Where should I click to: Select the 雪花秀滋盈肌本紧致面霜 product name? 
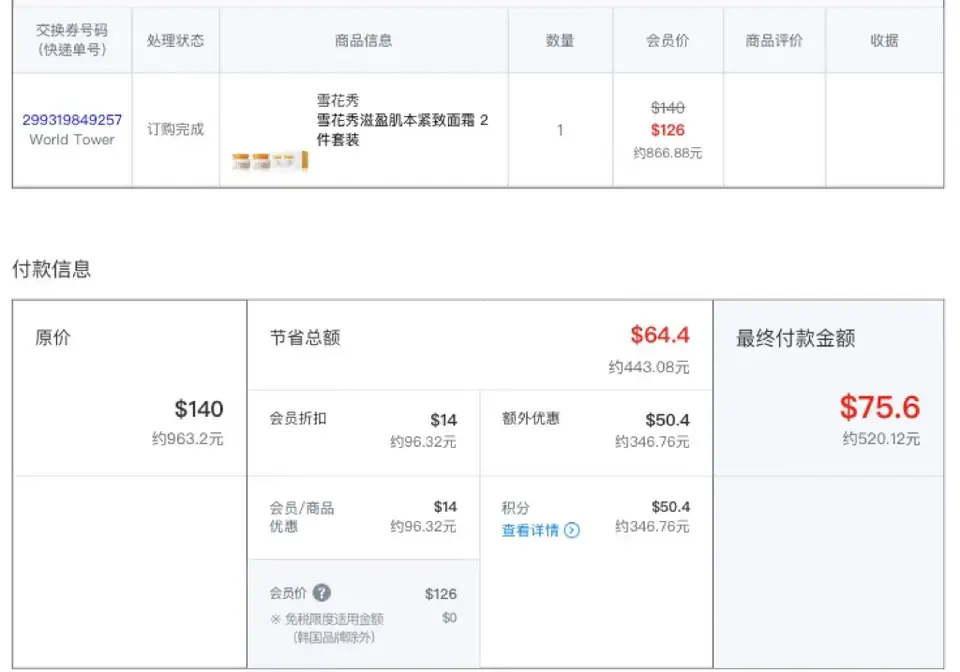coord(402,130)
